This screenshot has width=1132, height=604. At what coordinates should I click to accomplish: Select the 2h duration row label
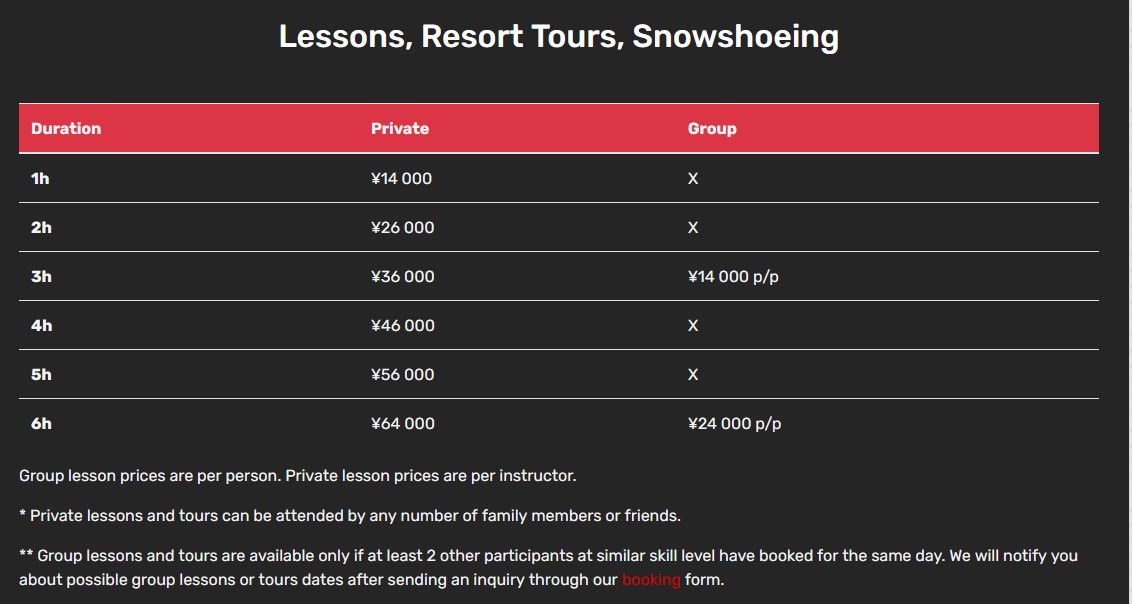tap(41, 227)
